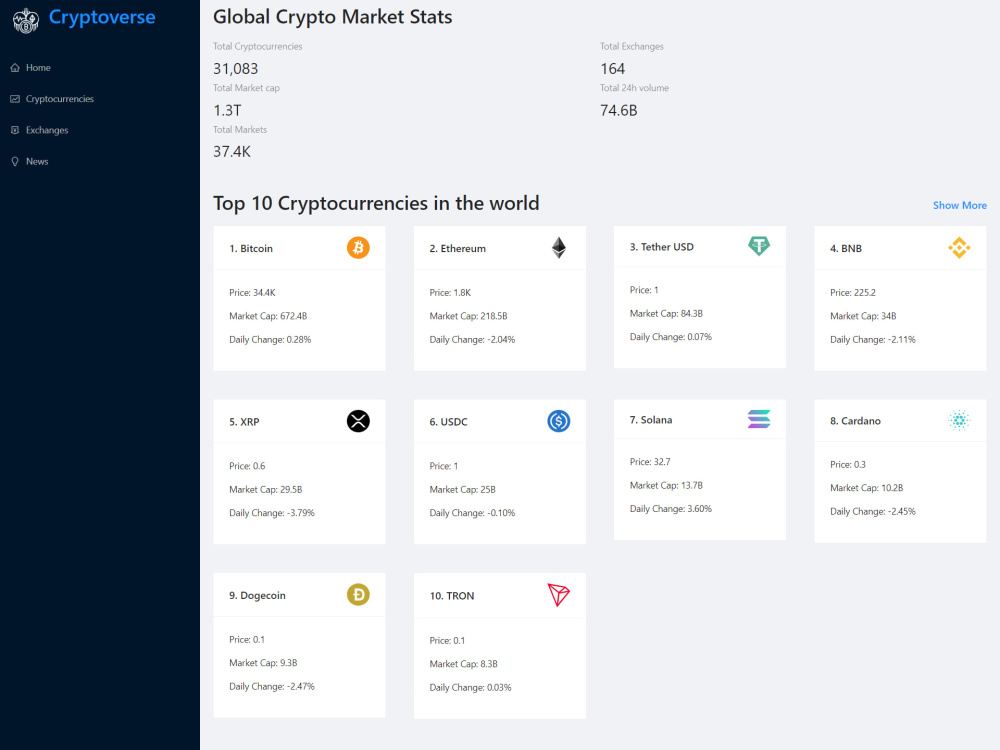Open Cryptocurrencies menu item
The width and height of the screenshot is (1000, 750).
[60, 99]
